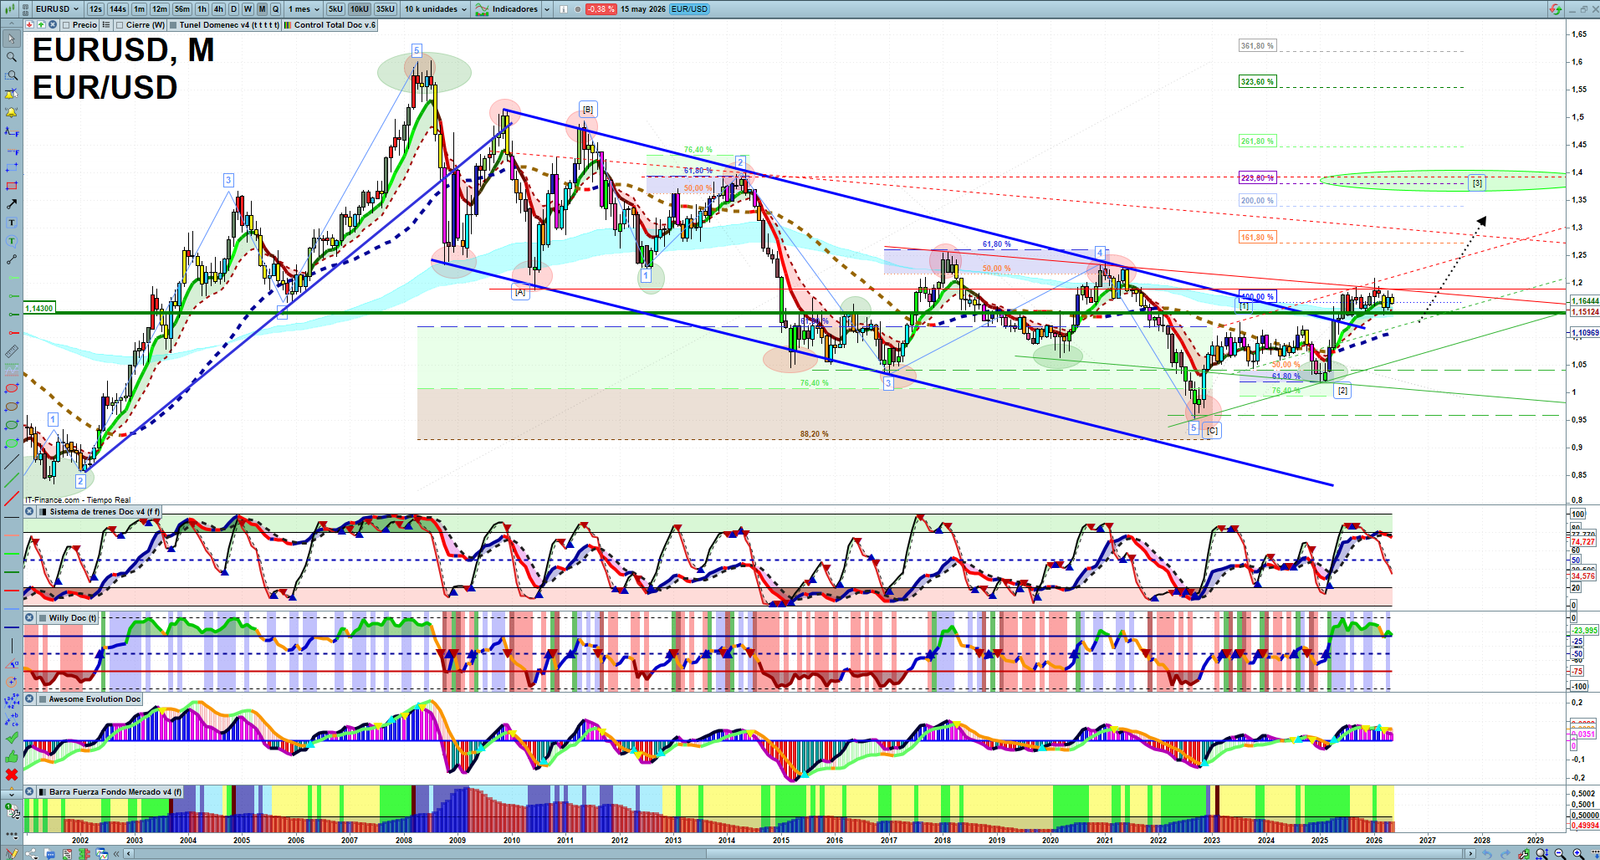Open the list settings icon beside Precio
The width and height of the screenshot is (1600, 860).
[x=106, y=25]
